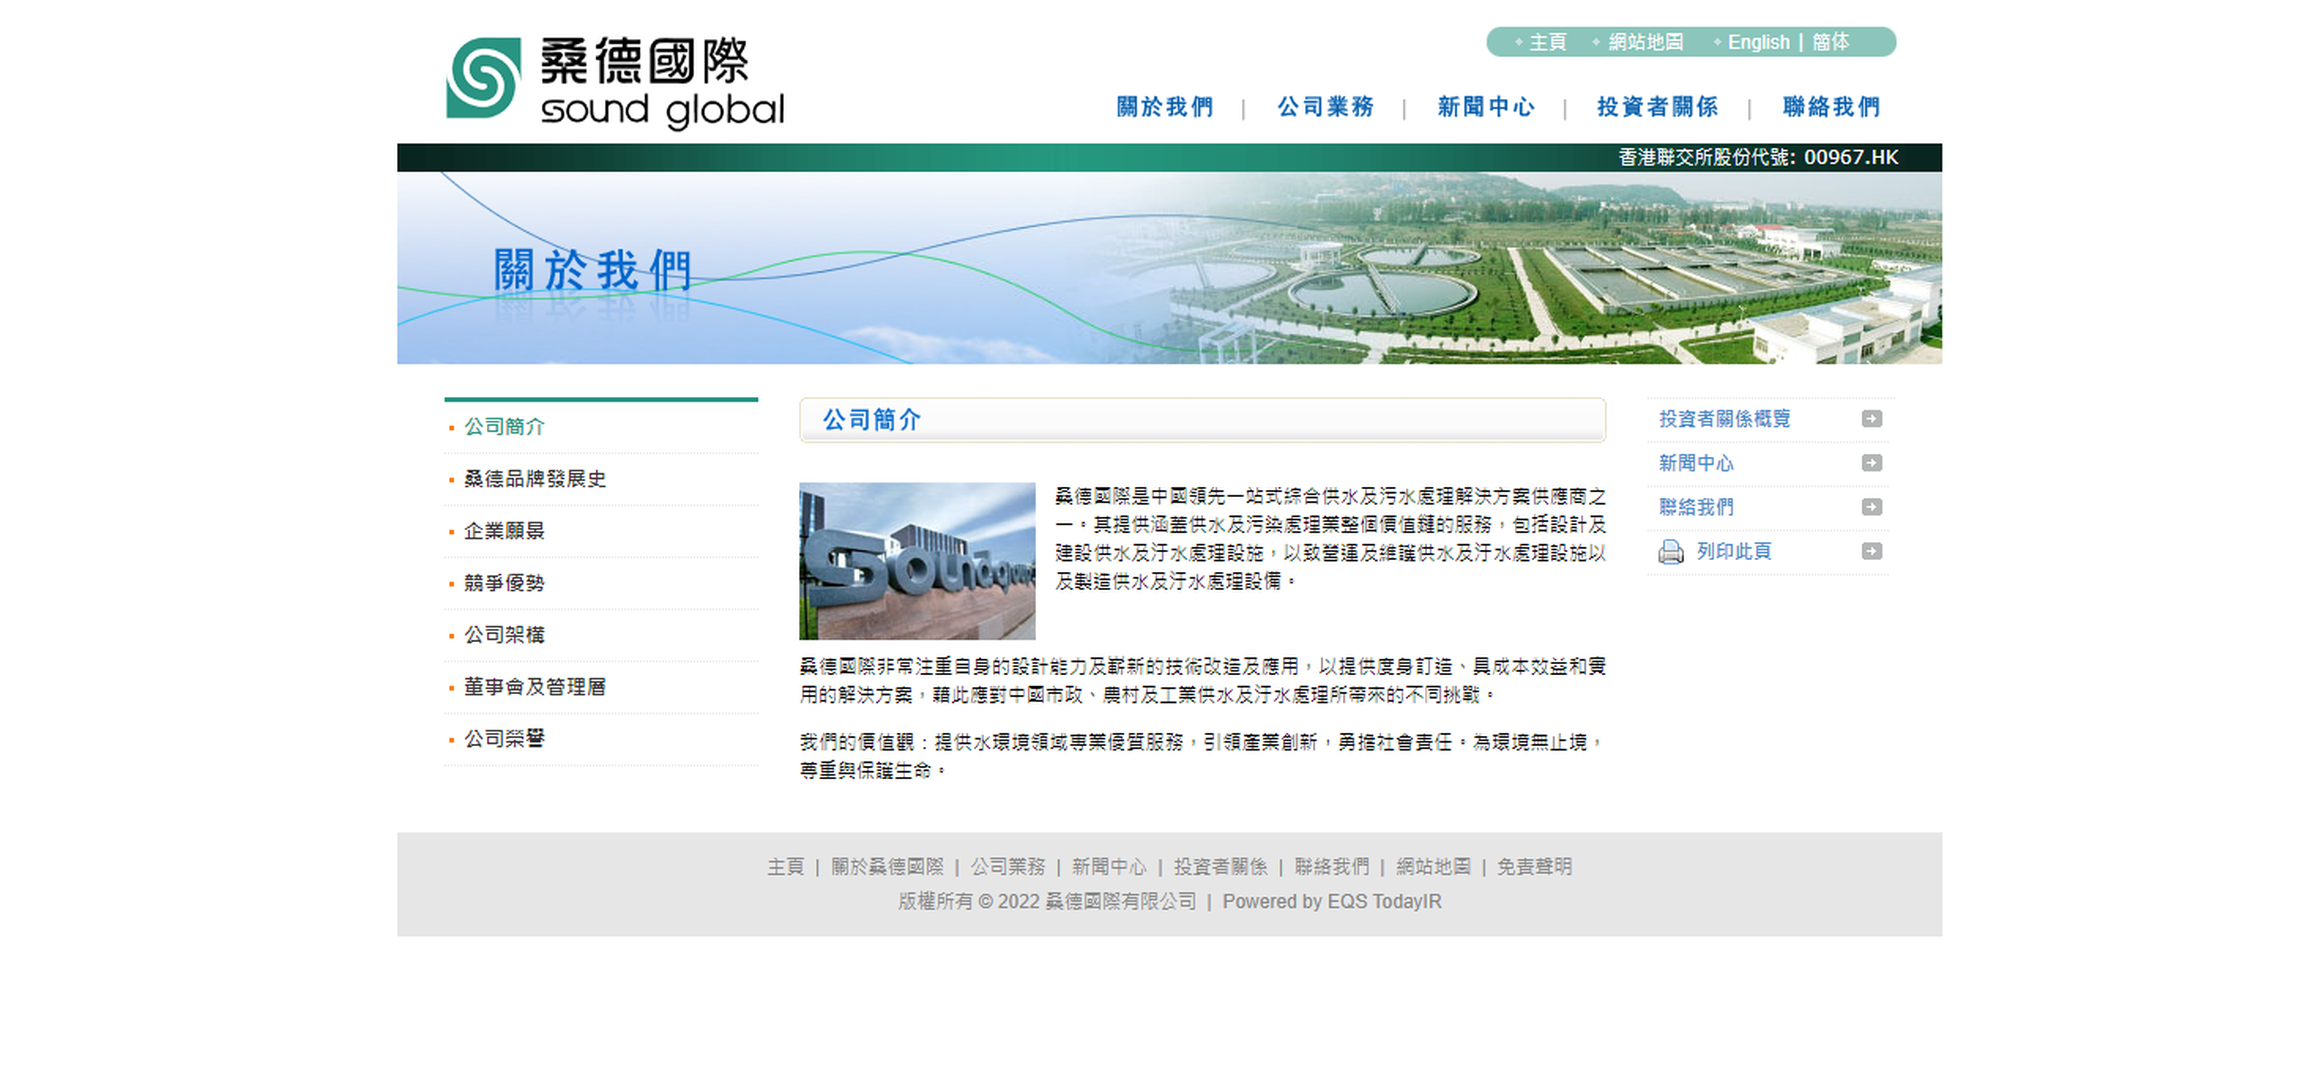The image size is (2316, 1080).
Task: Open the 投資者關係 navigation menu
Action: 1658,107
